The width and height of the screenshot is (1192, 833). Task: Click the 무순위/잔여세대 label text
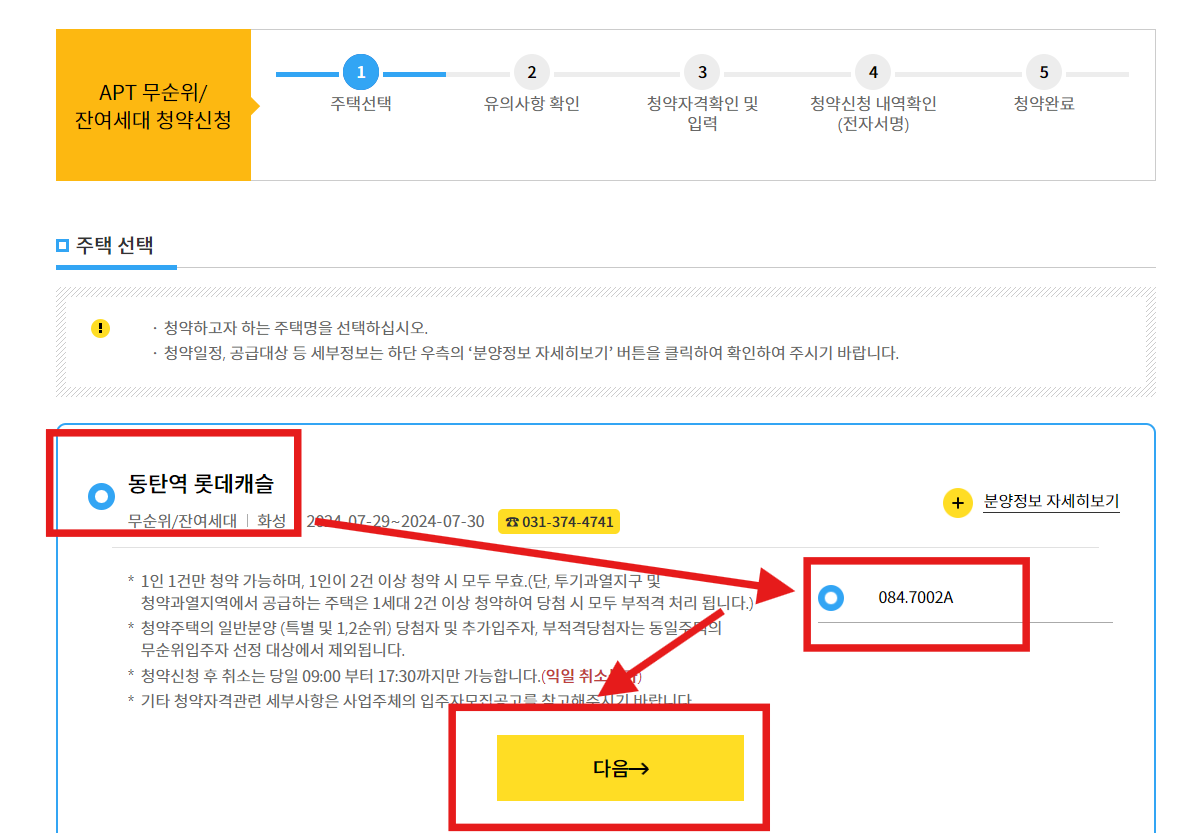click(x=182, y=521)
